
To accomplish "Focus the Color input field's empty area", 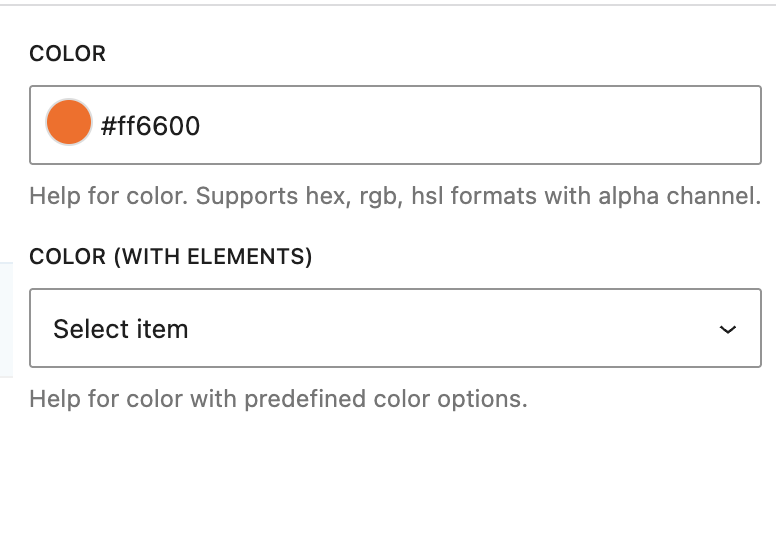I will coord(480,126).
